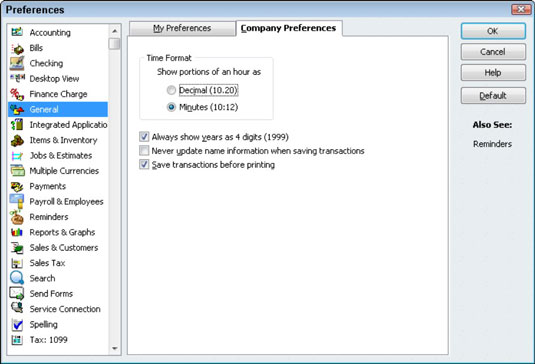Viewport: 535px width, 364px height.
Task: Click the Items & Inventory icon
Action: pos(17,140)
